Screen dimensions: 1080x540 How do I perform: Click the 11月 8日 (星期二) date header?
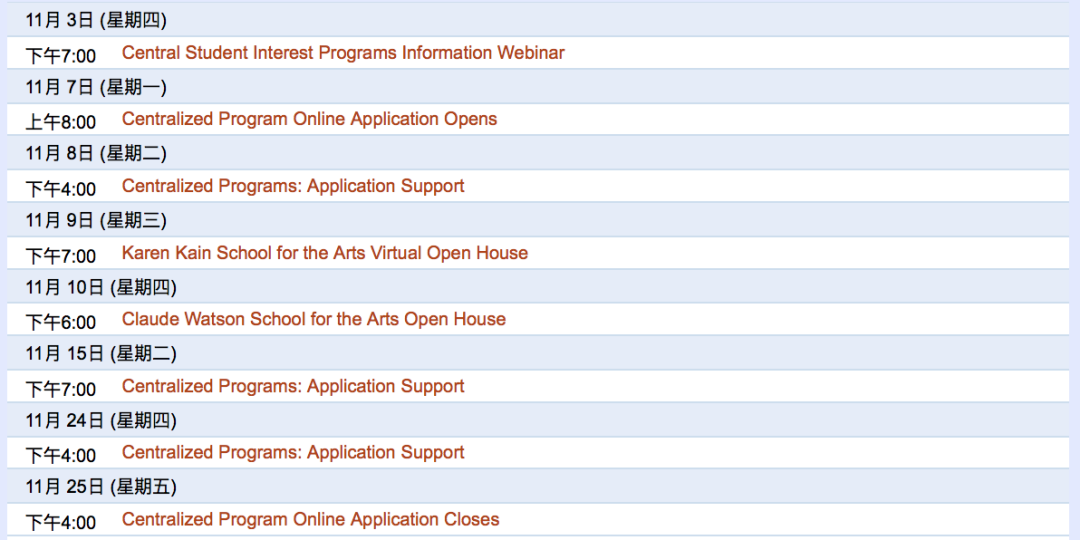pyautogui.click(x=96, y=153)
